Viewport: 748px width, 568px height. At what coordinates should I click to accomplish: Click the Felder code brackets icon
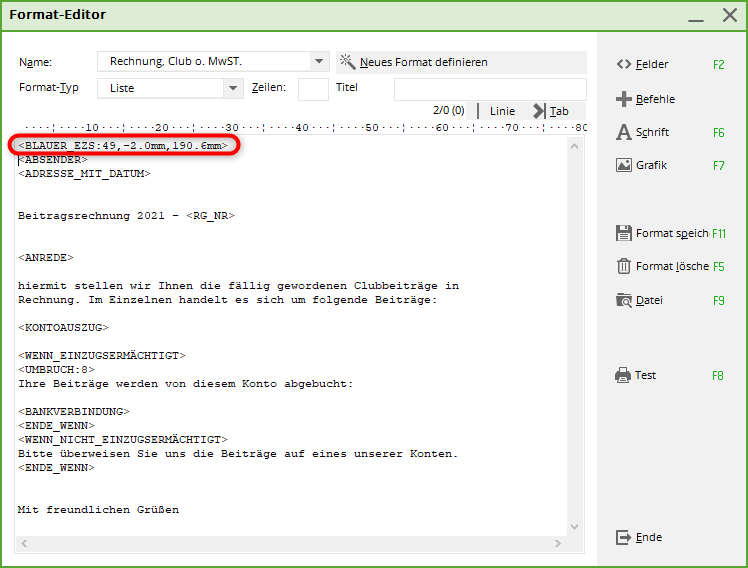(x=624, y=65)
